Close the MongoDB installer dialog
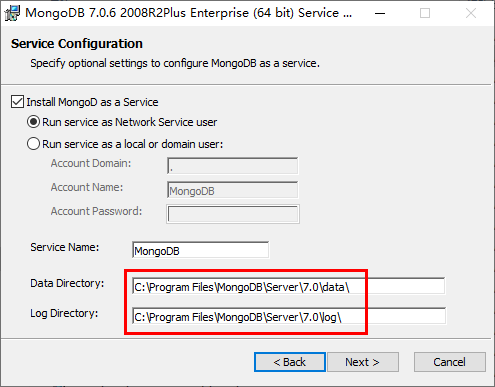The height and width of the screenshot is (387, 495). click(x=471, y=13)
